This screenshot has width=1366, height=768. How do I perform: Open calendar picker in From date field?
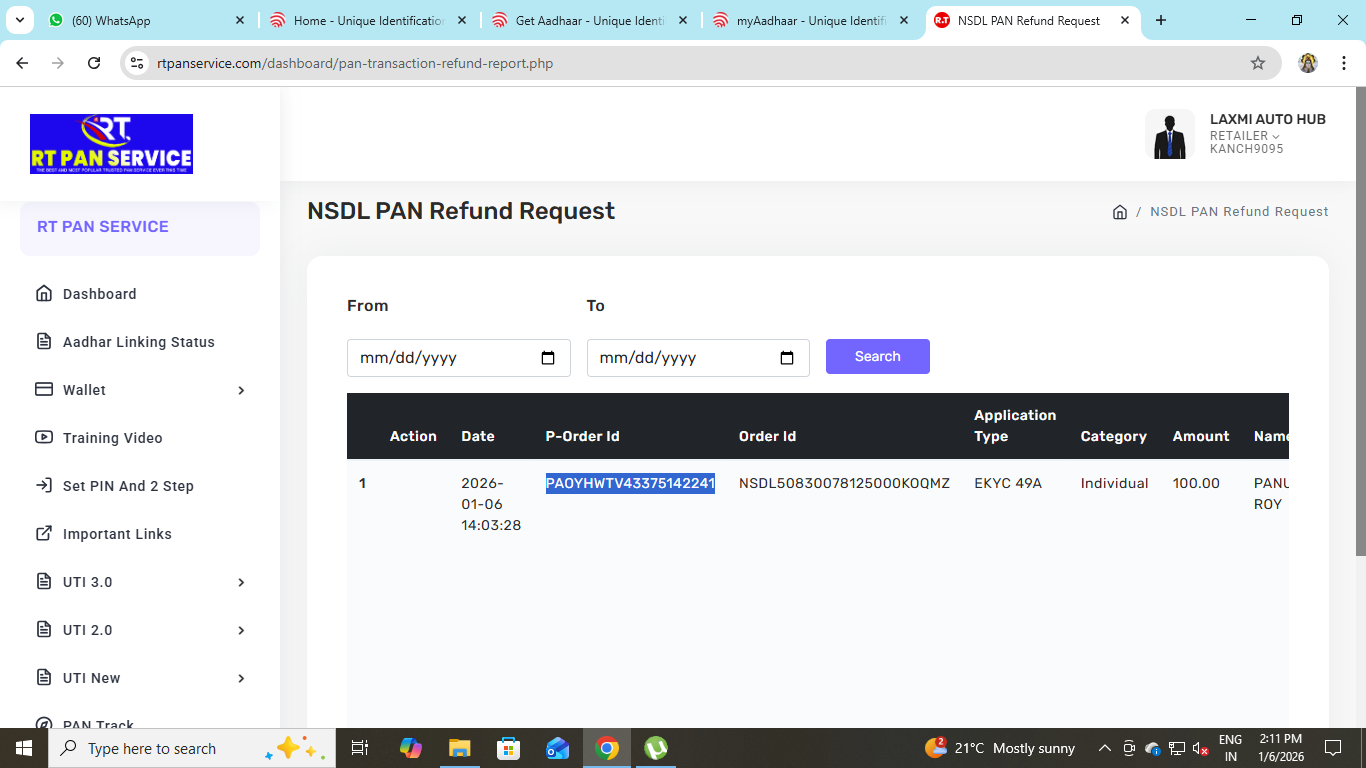pos(548,358)
